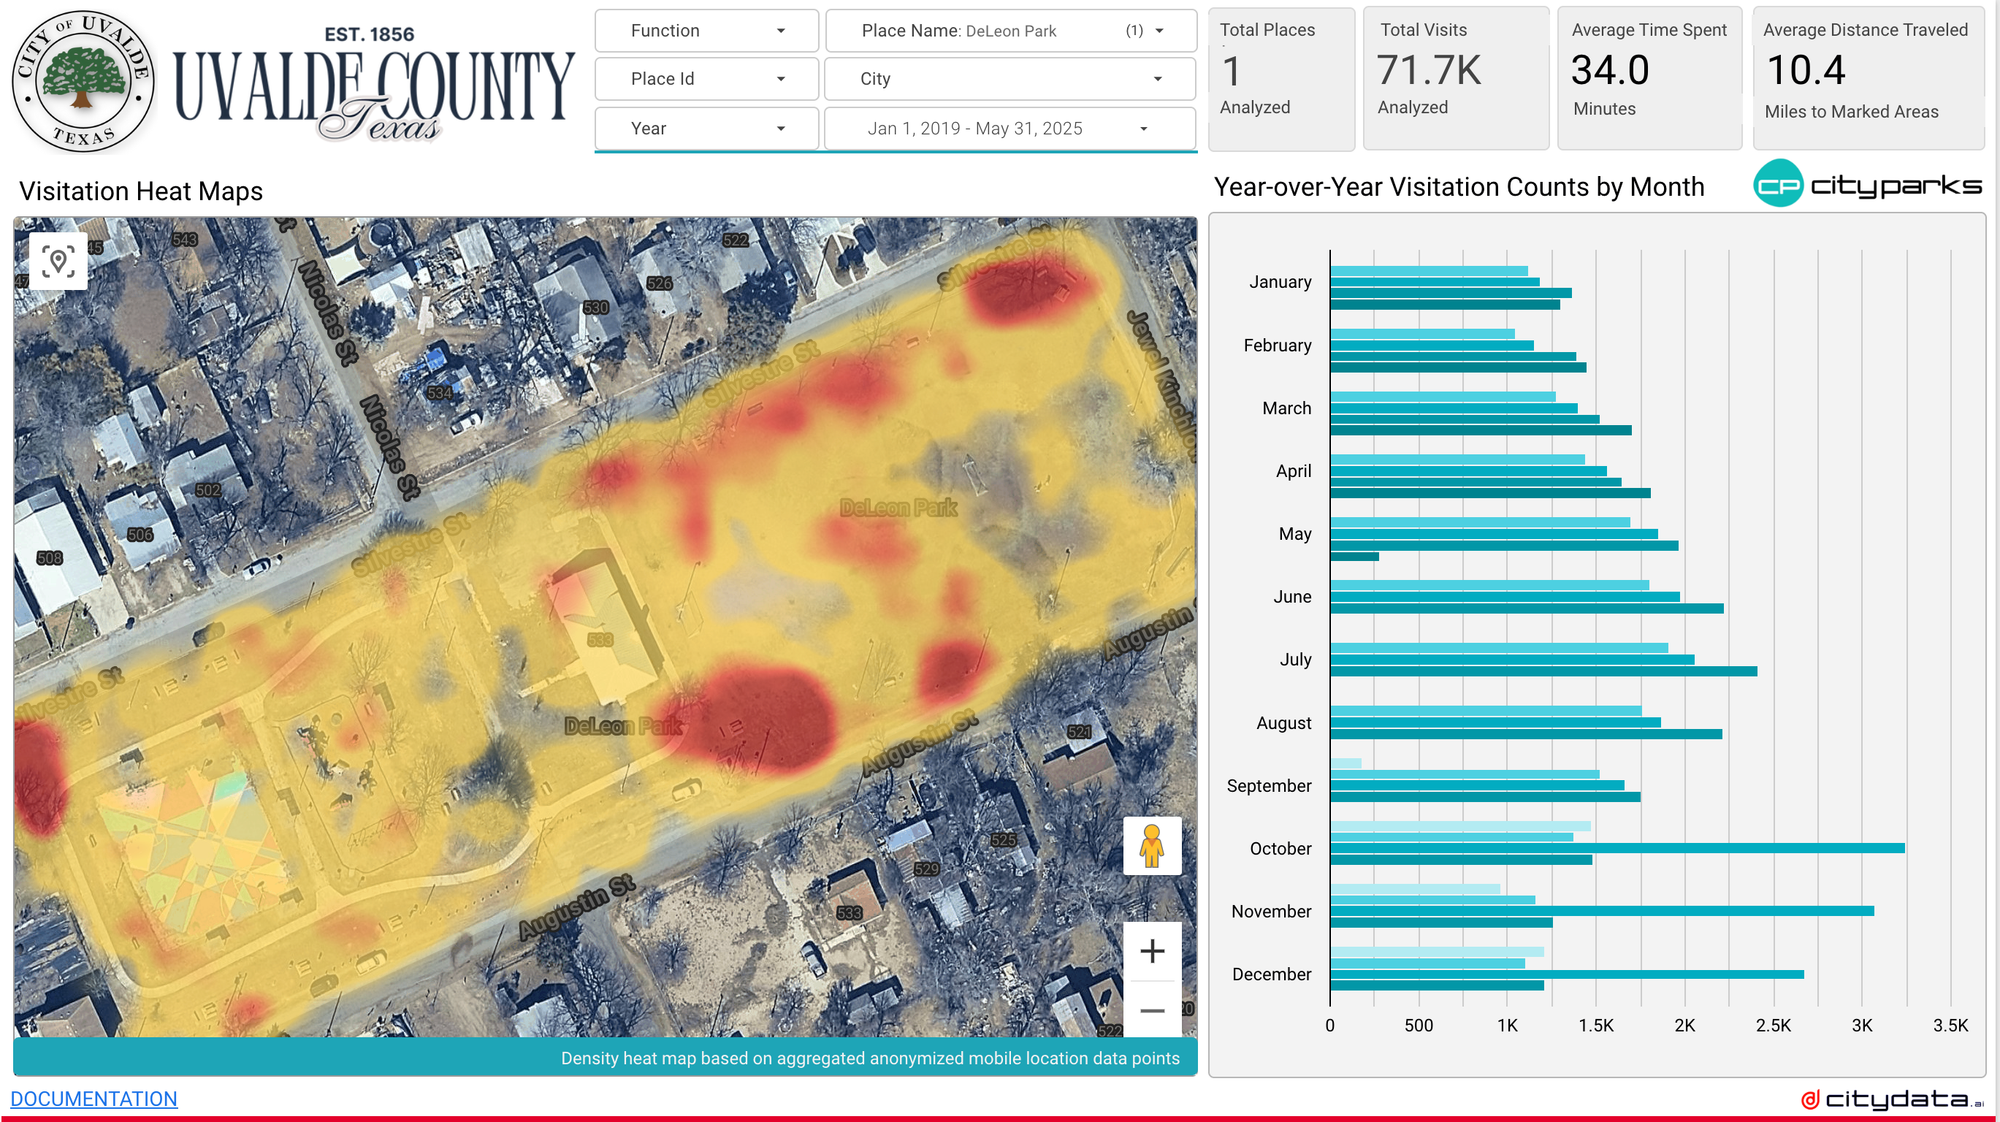The image size is (2000, 1122).
Task: Click the July label on the chart axis
Action: (1295, 660)
